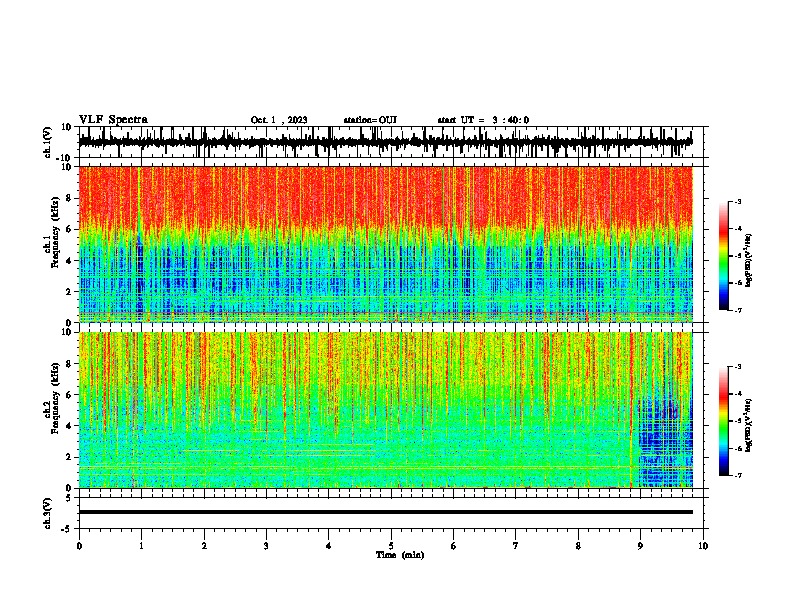Click the '2' kHz tick of ch.1 spectrogram
This screenshot has height=612, width=792.
click(x=69, y=292)
